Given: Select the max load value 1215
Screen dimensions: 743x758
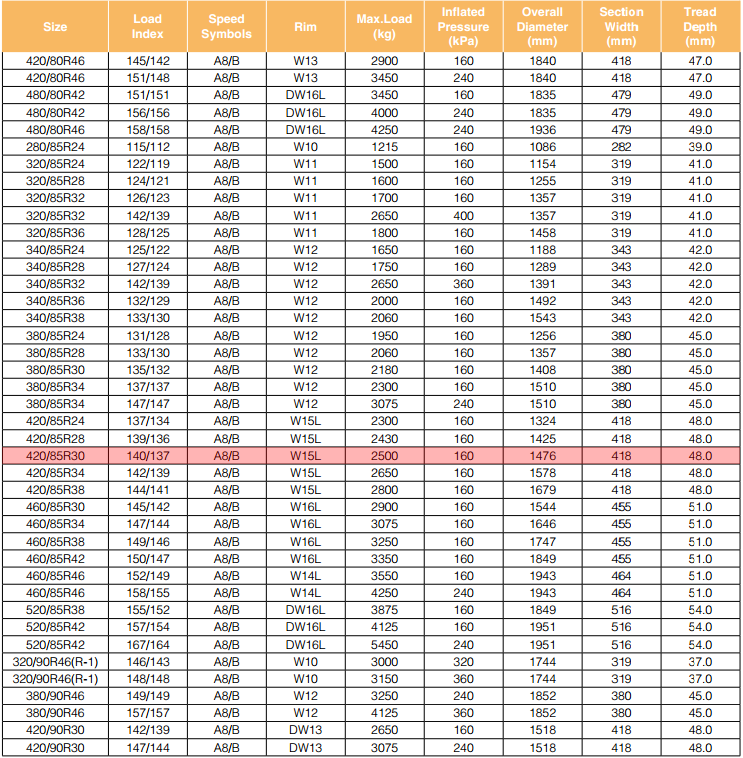Looking at the screenshot, I should 384,146.
